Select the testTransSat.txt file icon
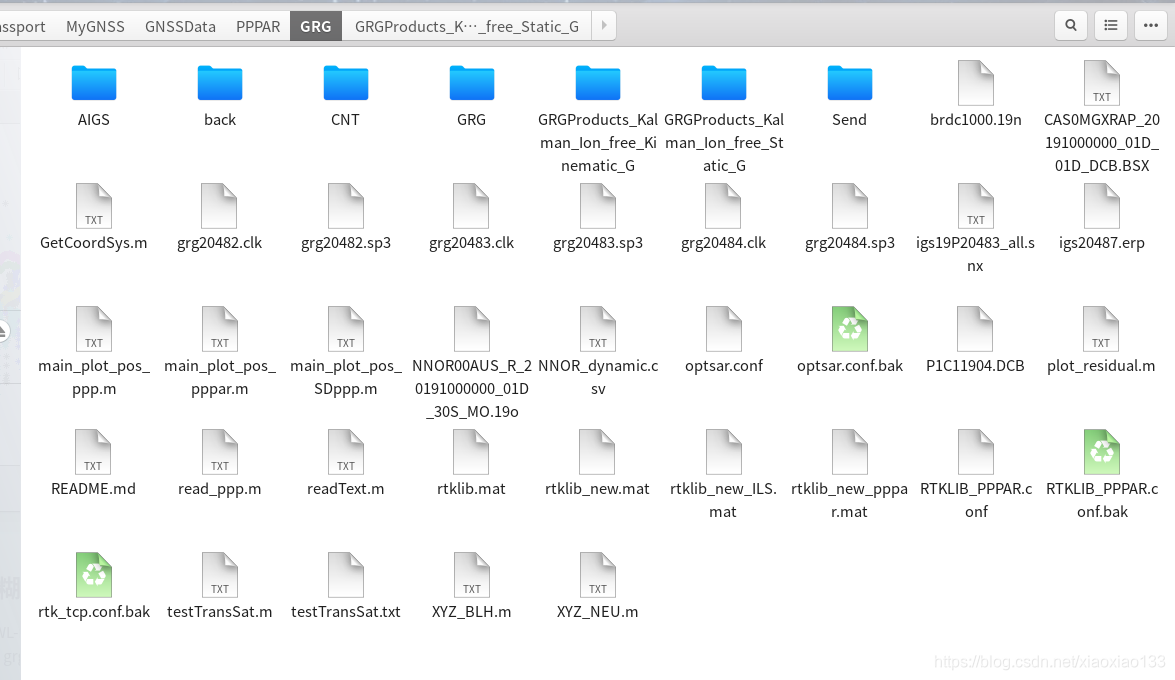Image resolution: width=1175 pixels, height=680 pixels. point(345,575)
